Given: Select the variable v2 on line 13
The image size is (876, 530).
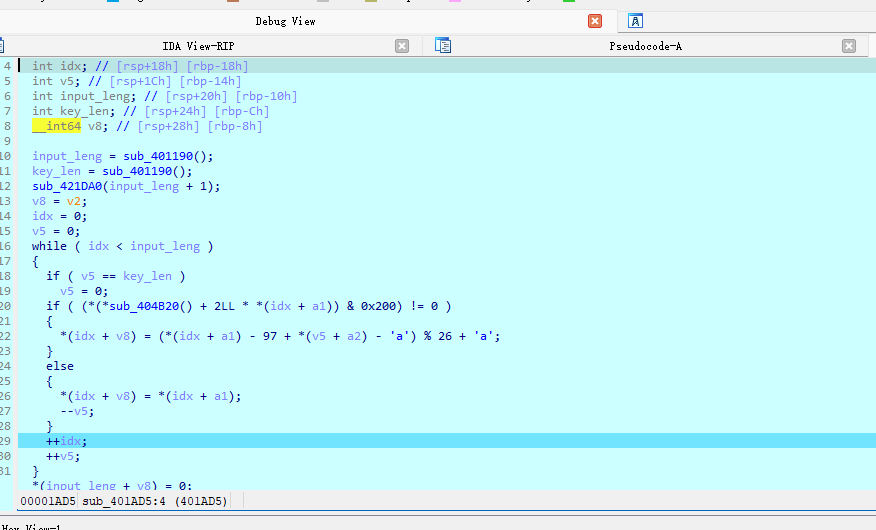Looking at the screenshot, I should [74, 202].
